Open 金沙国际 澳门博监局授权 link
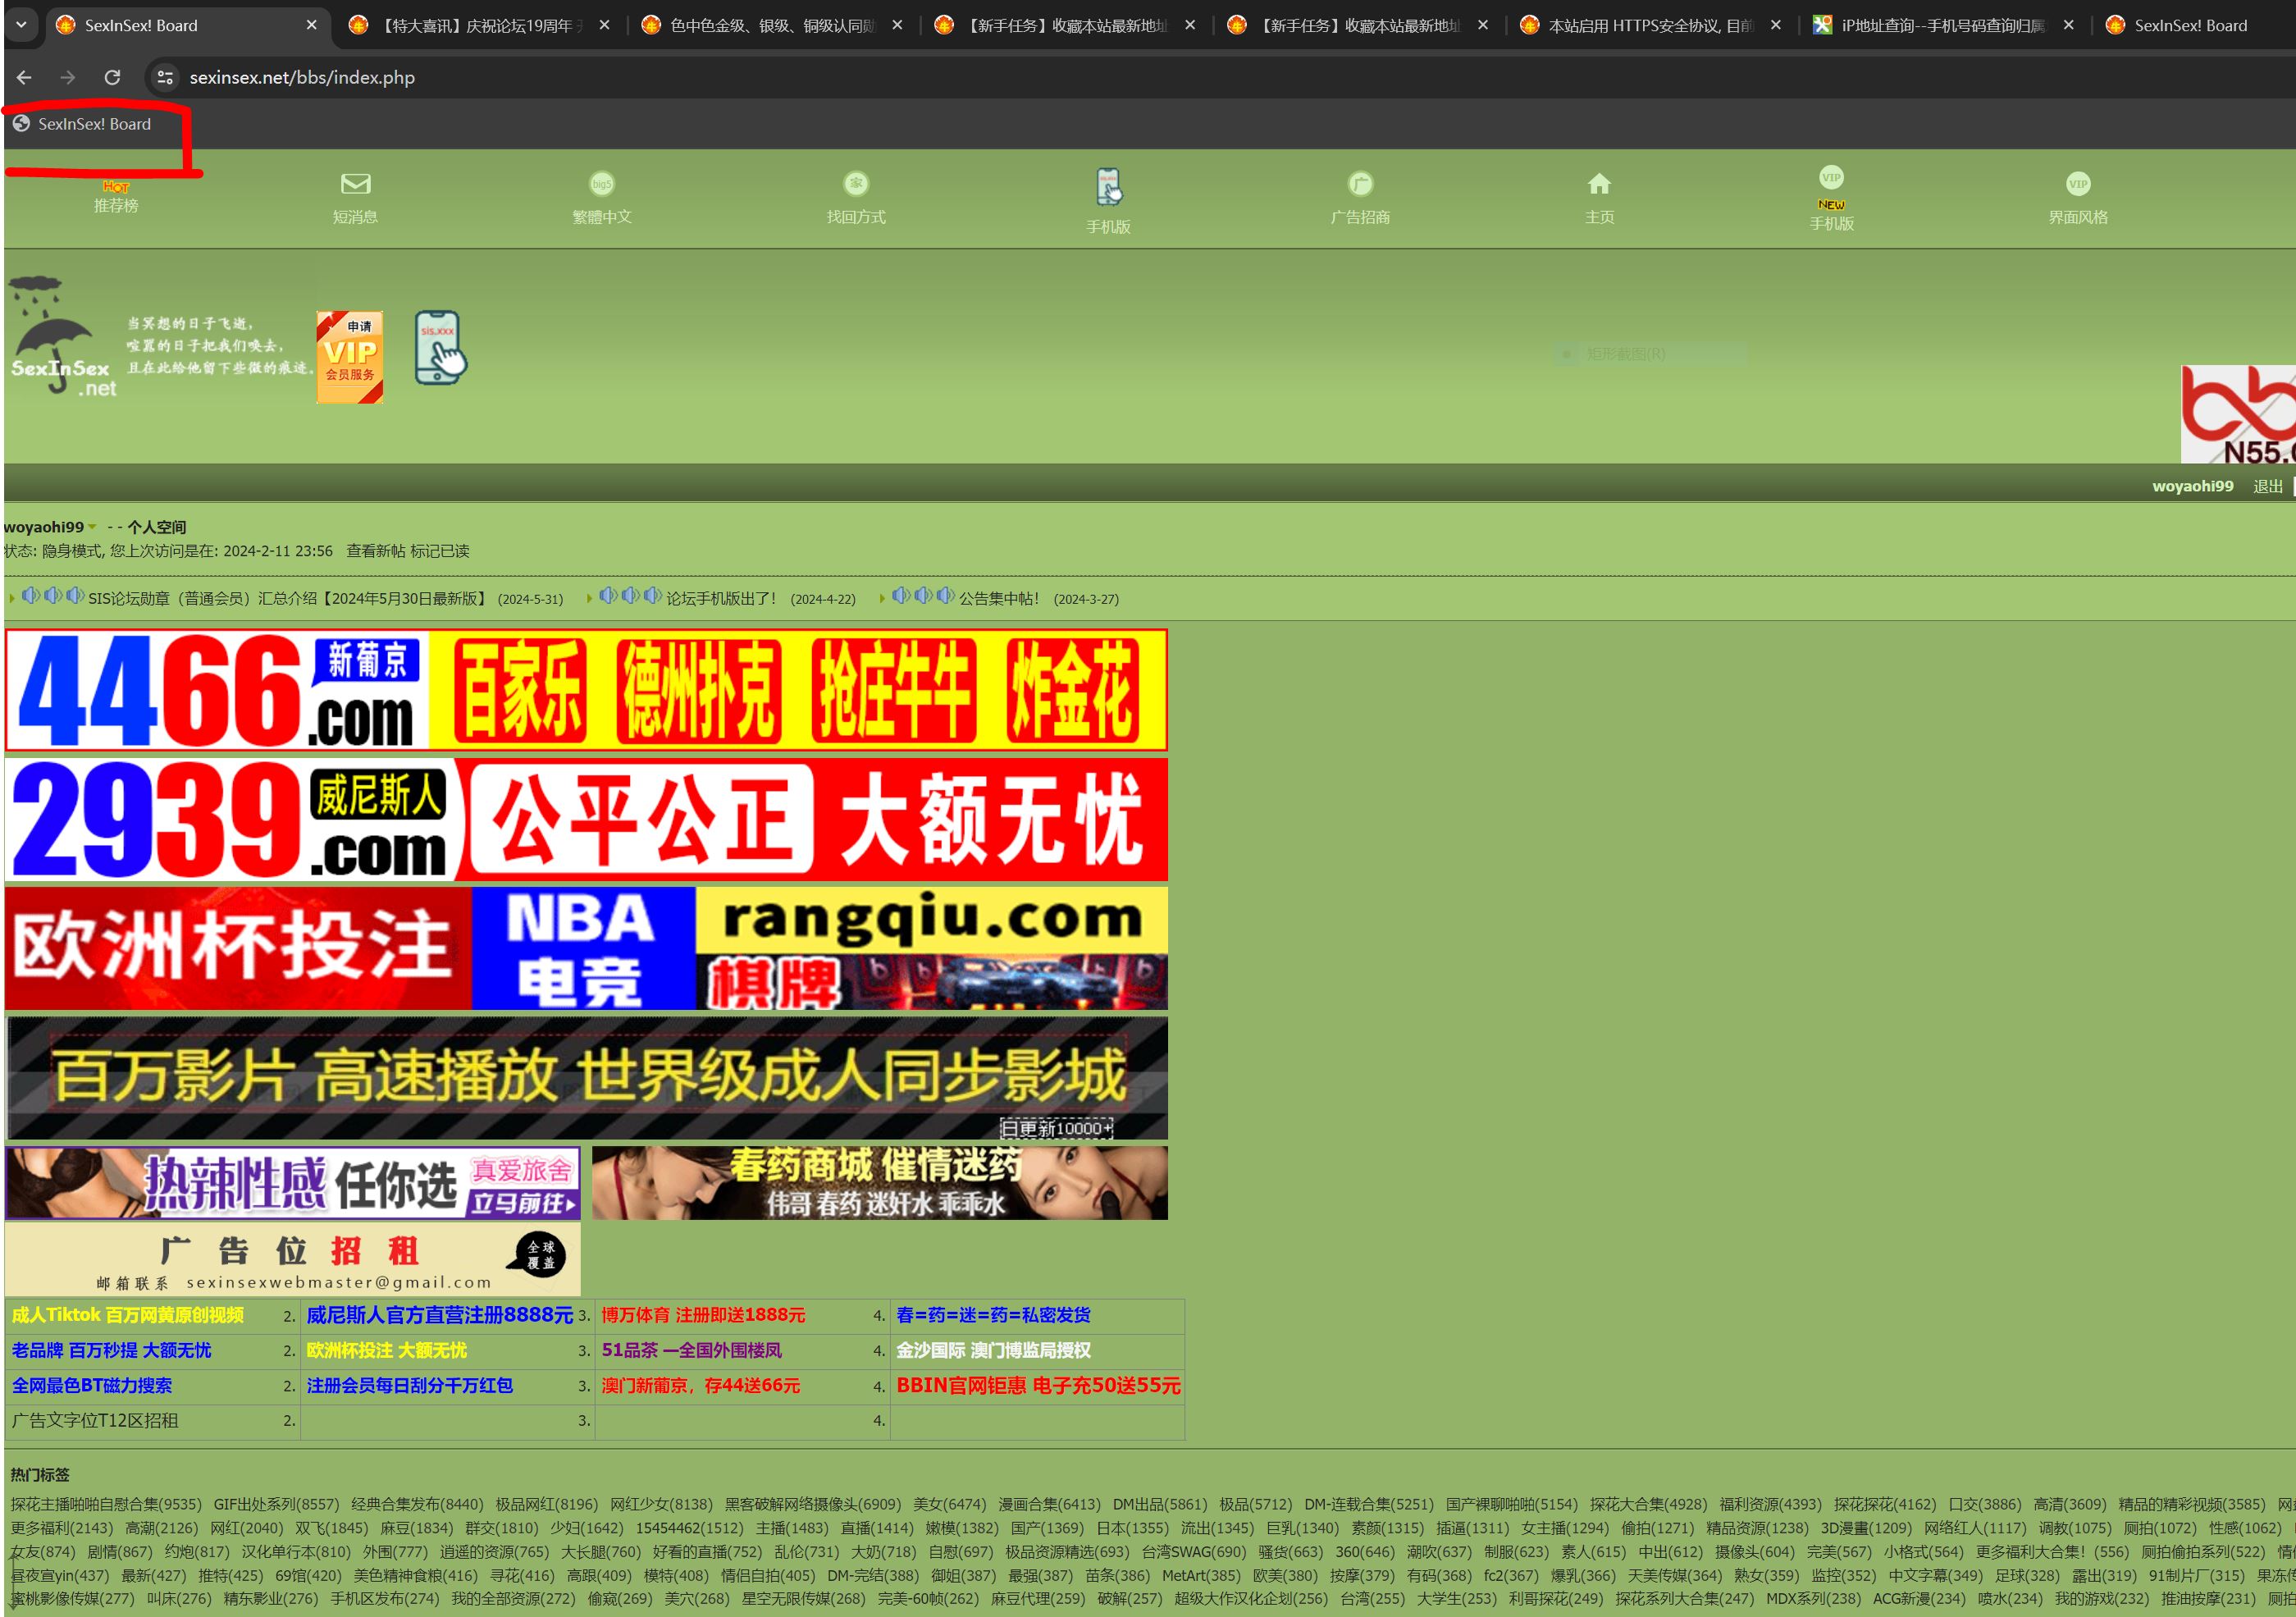This screenshot has width=2296, height=1617. [993, 1350]
